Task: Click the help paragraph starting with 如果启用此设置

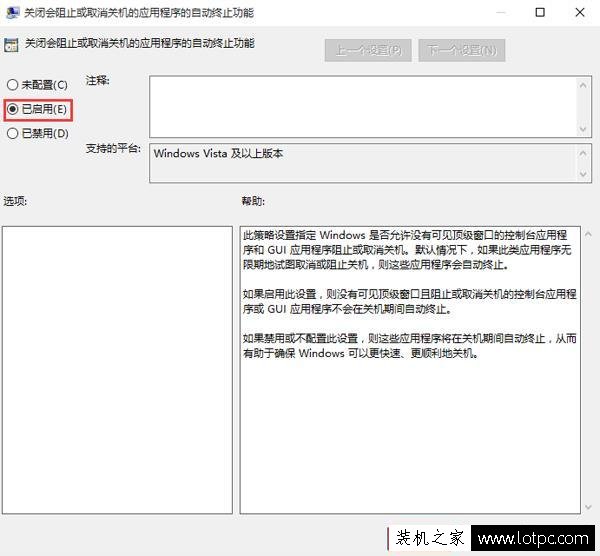Action: (409, 301)
